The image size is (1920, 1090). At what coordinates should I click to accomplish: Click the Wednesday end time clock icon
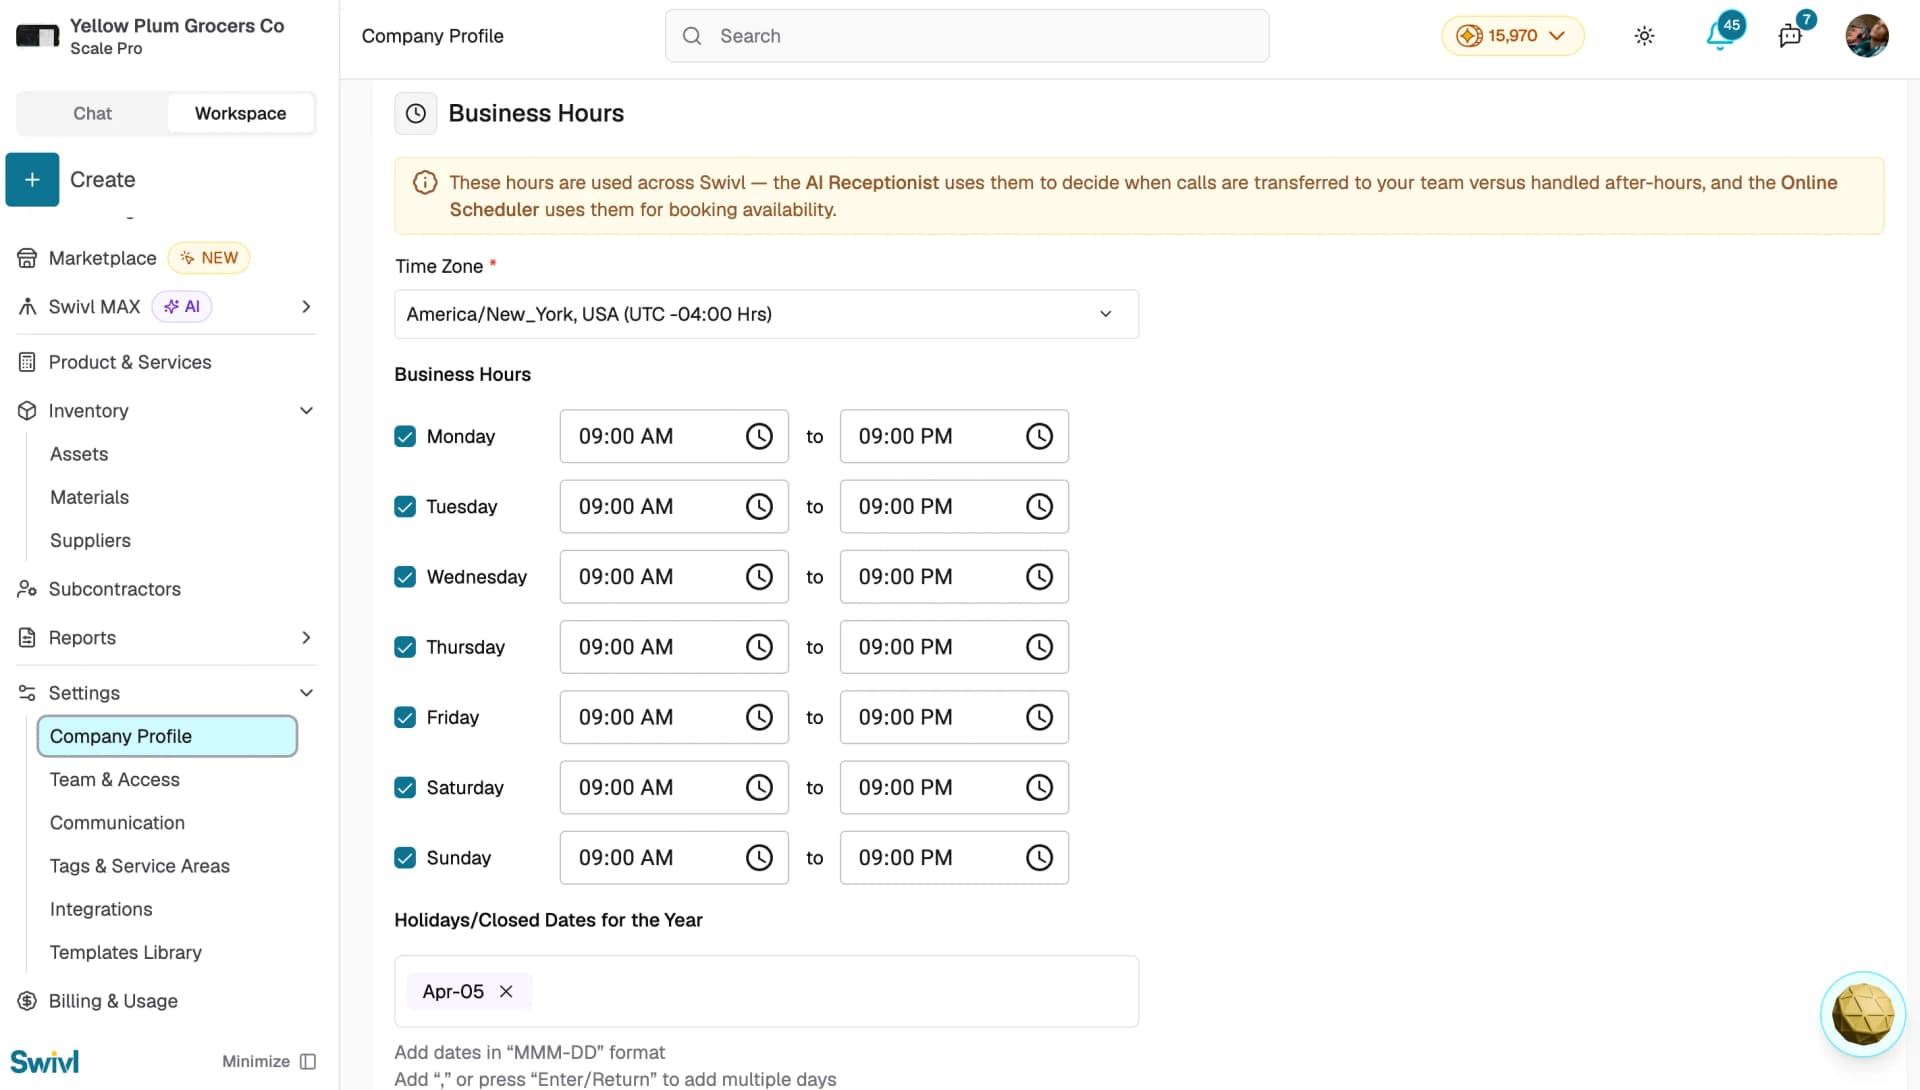click(x=1039, y=576)
